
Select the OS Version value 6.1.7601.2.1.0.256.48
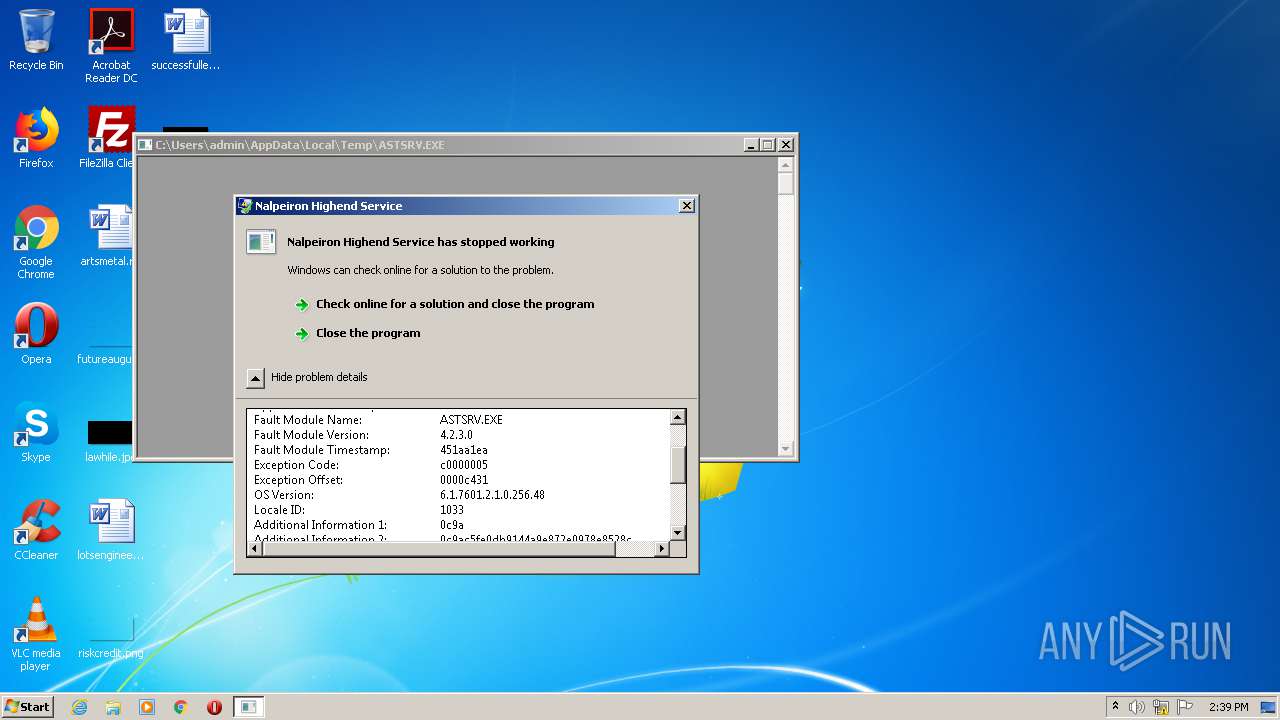click(x=492, y=495)
